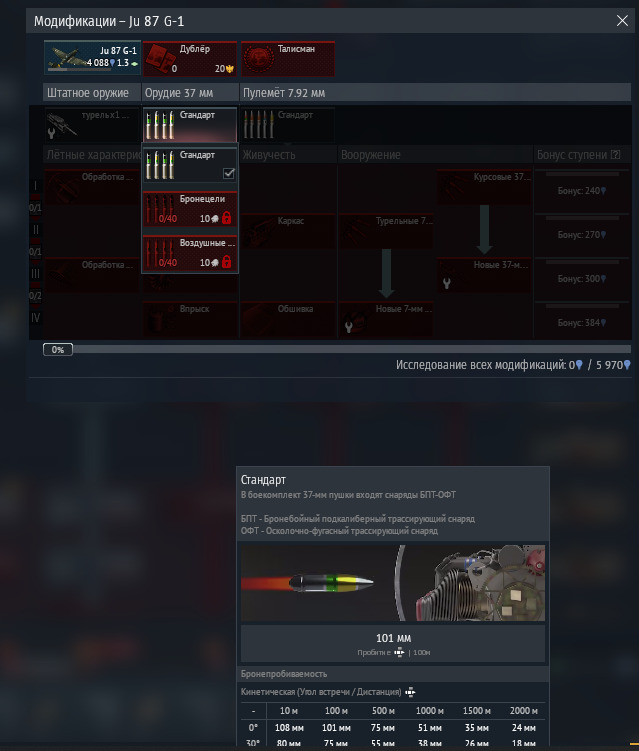Image resolution: width=639 pixels, height=751 pixels.
Task: Open the Дублёр backup vehicle item
Action: [189, 57]
